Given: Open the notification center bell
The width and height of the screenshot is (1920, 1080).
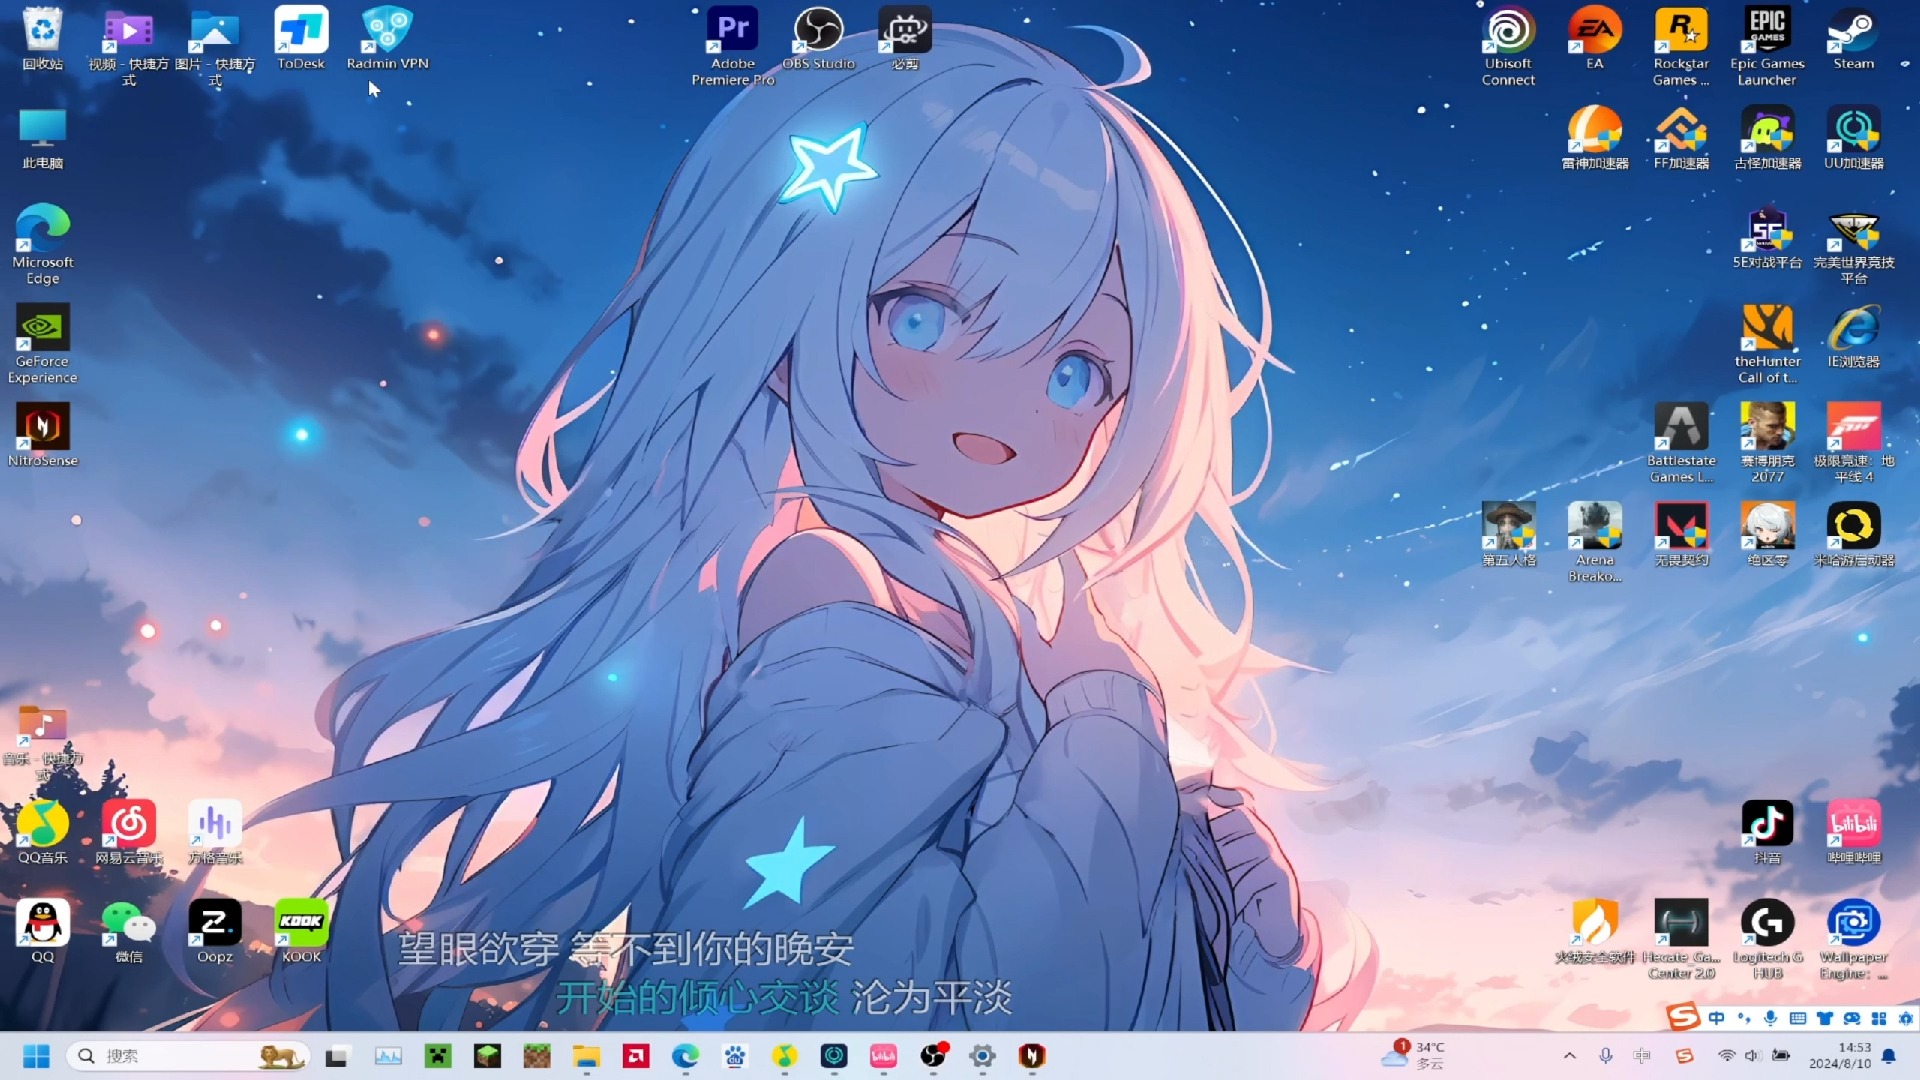Looking at the screenshot, I should 1888,1055.
